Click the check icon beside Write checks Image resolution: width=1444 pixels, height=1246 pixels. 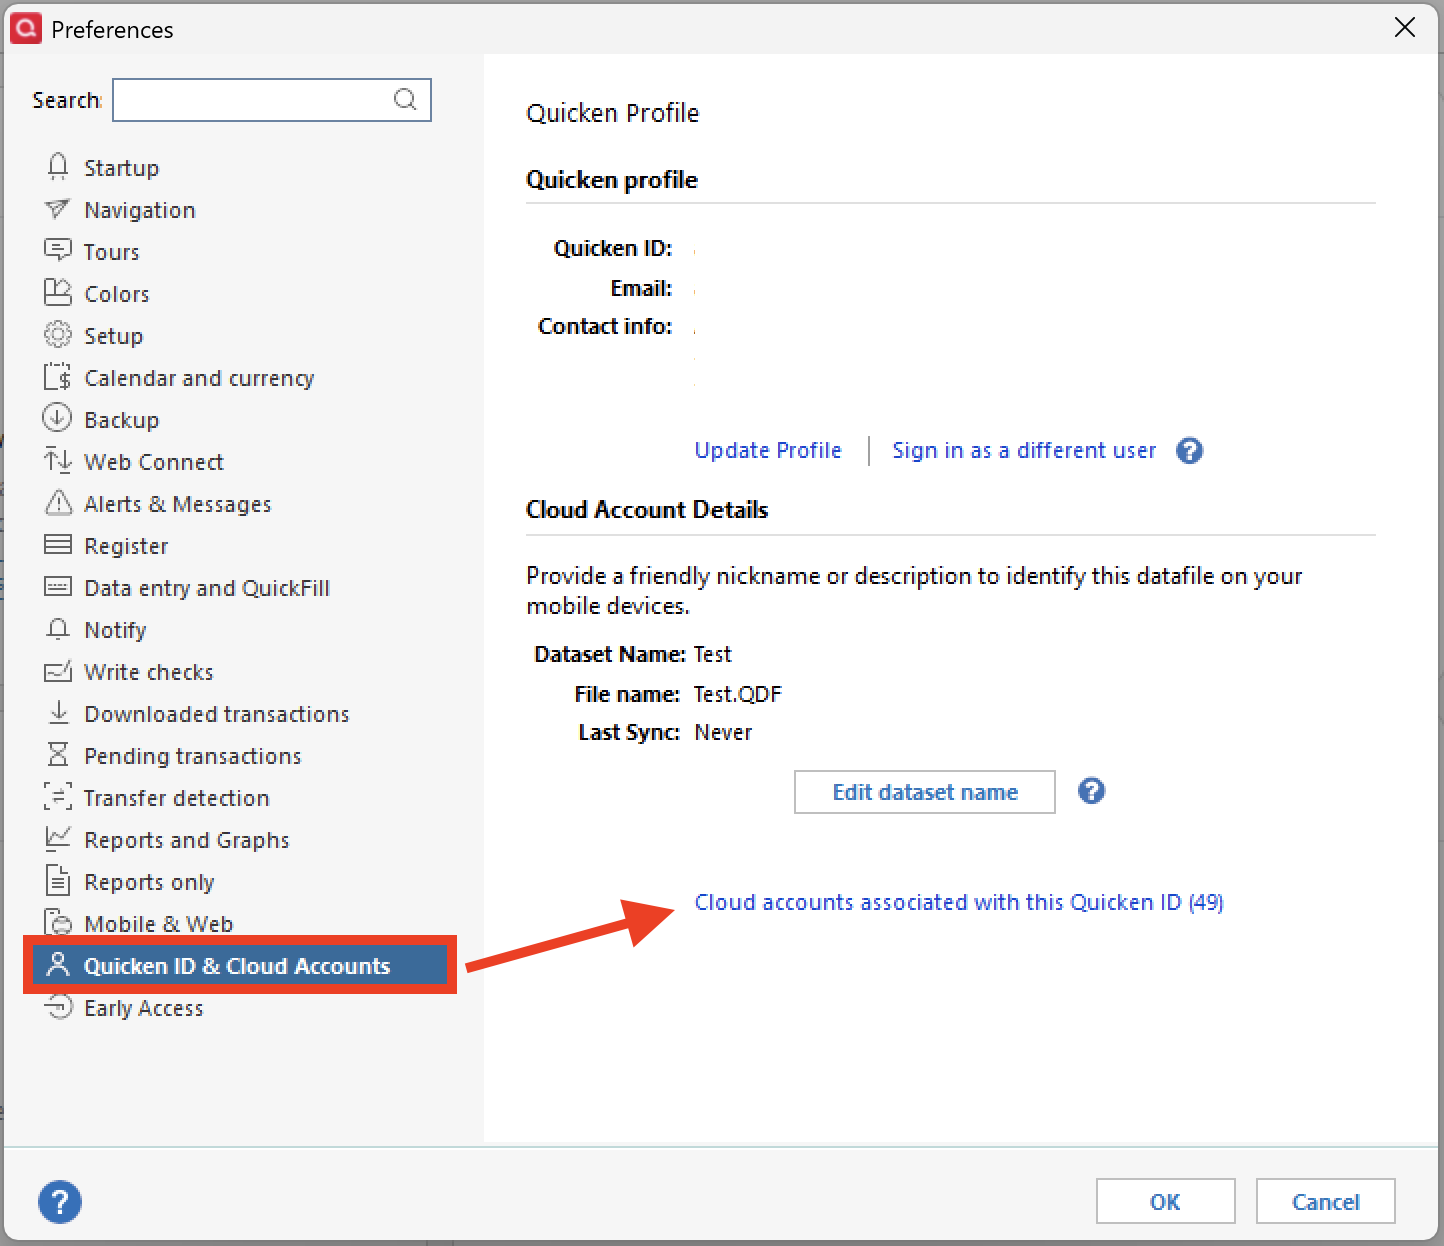[58, 671]
